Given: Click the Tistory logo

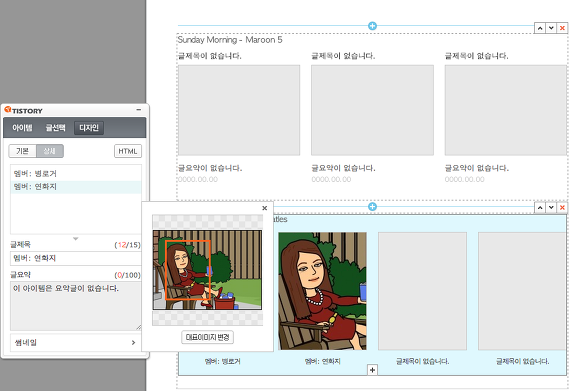Looking at the screenshot, I should pos(24,110).
